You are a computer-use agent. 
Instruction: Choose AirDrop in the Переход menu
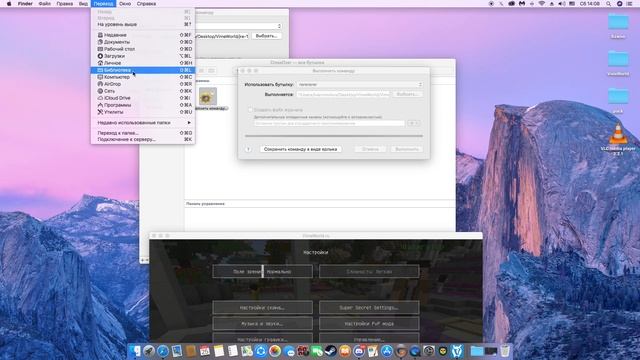[x=143, y=84]
